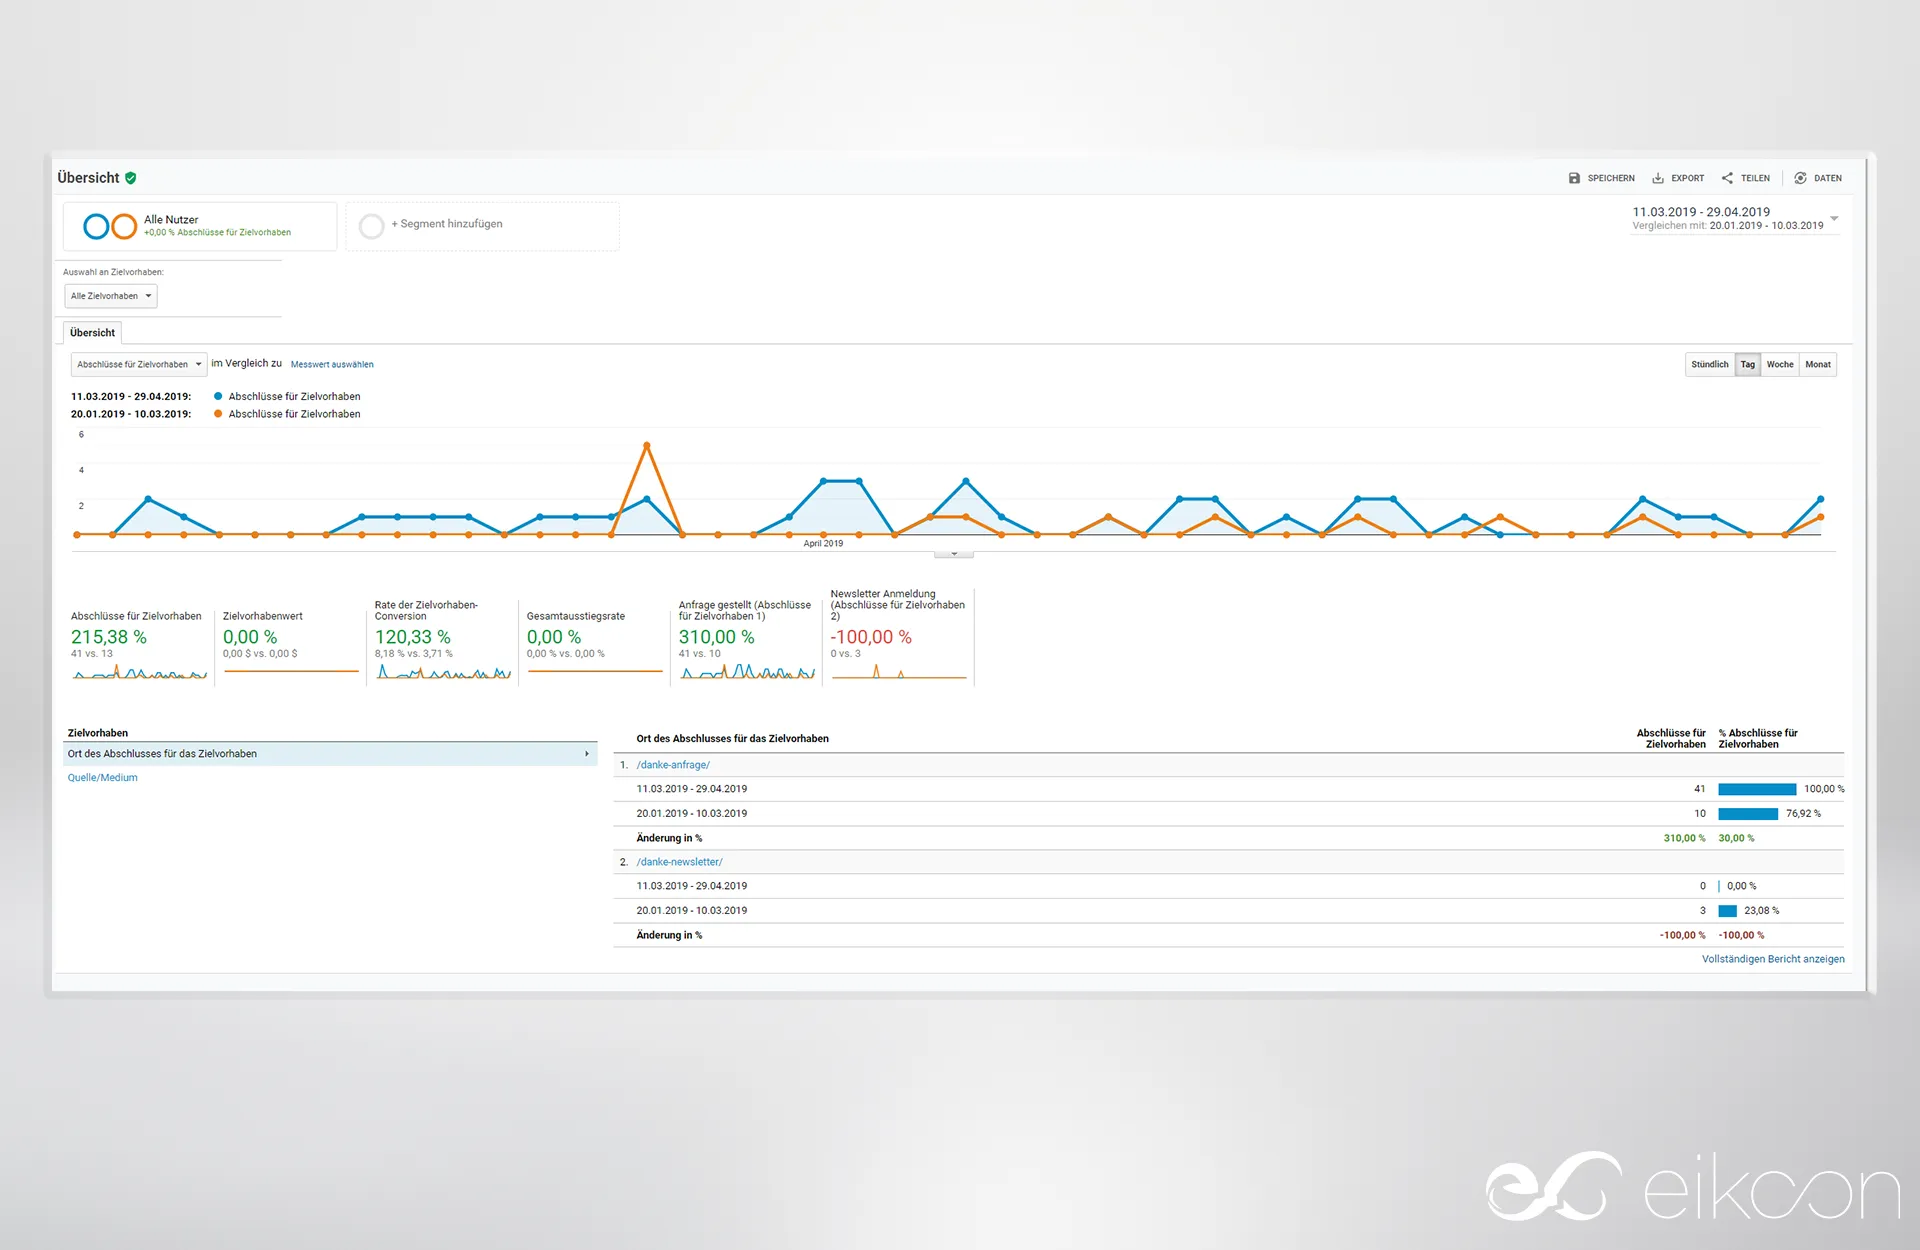Open the date range picker dropdown
1920x1250 pixels.
click(1834, 218)
